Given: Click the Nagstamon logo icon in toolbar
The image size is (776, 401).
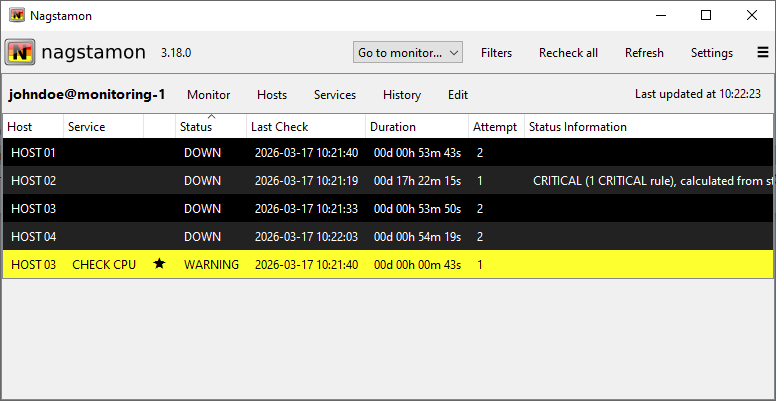Looking at the screenshot, I should pyautogui.click(x=21, y=52).
